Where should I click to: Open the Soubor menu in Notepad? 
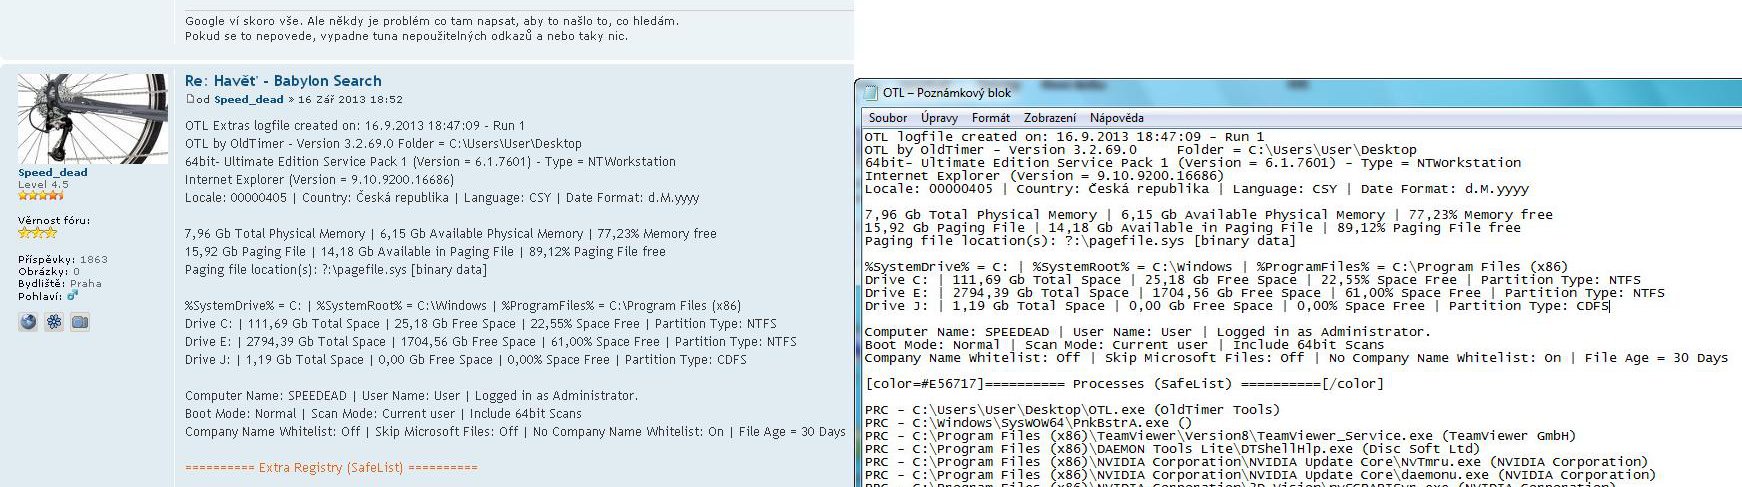[x=888, y=118]
